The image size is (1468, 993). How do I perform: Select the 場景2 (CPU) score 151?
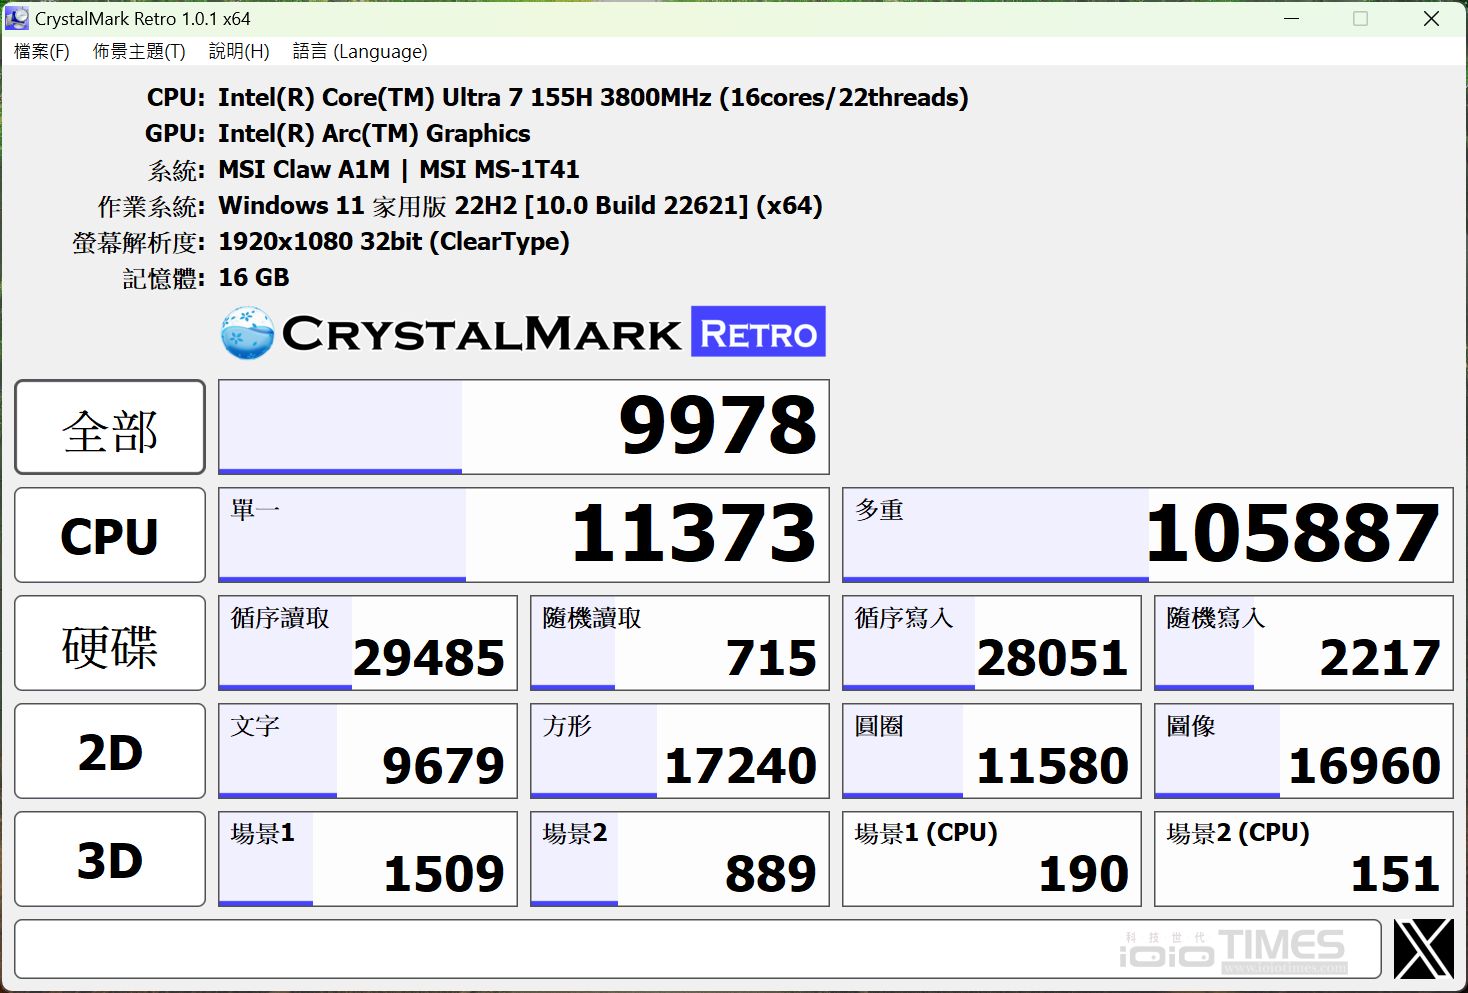pyautogui.click(x=1304, y=859)
